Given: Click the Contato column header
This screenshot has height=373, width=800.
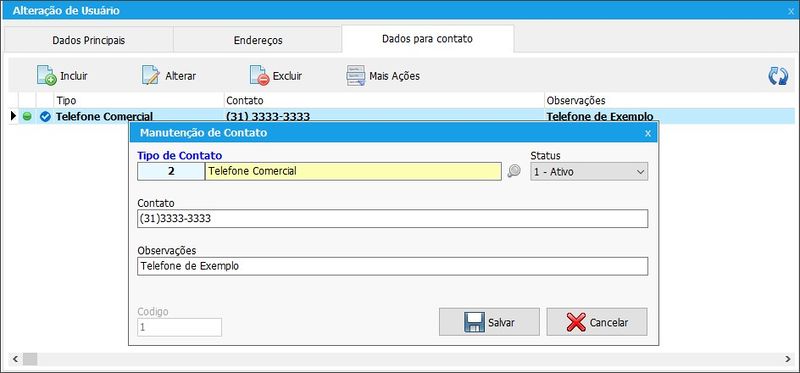Looking at the screenshot, I should pos(384,101).
